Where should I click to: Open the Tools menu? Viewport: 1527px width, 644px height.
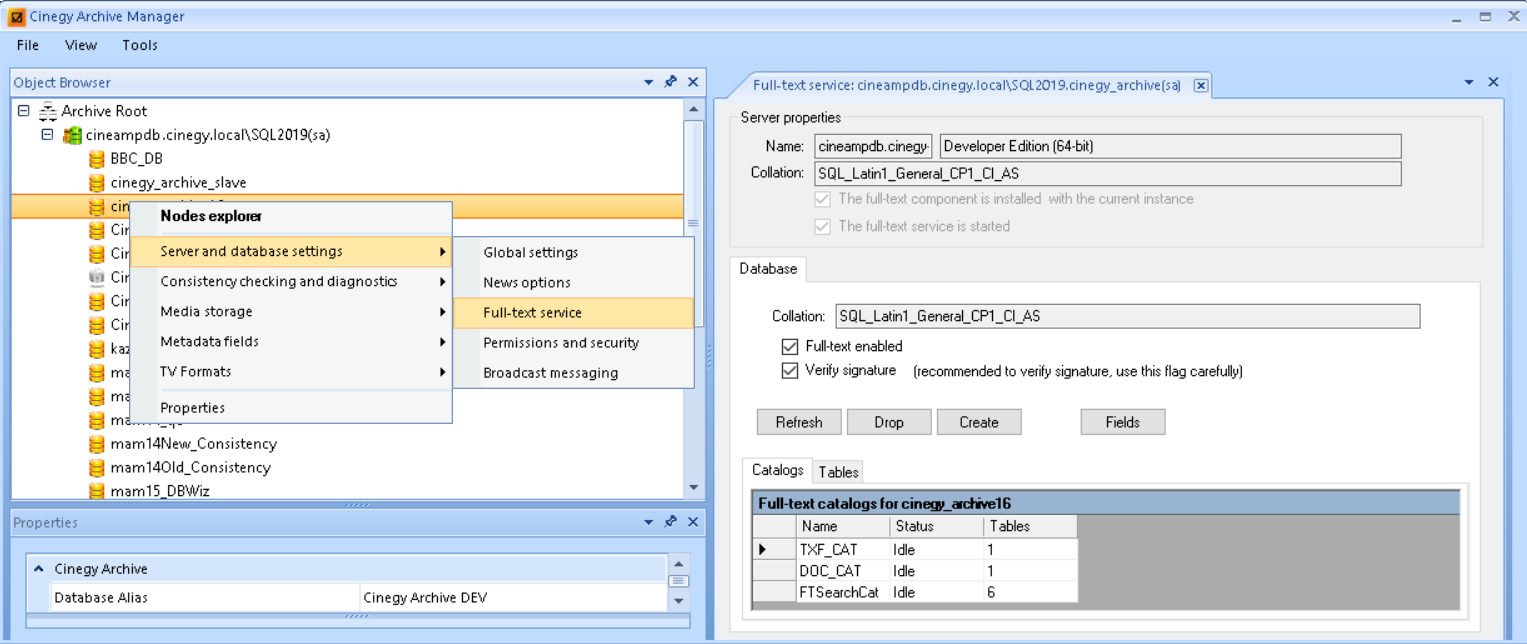pos(140,45)
